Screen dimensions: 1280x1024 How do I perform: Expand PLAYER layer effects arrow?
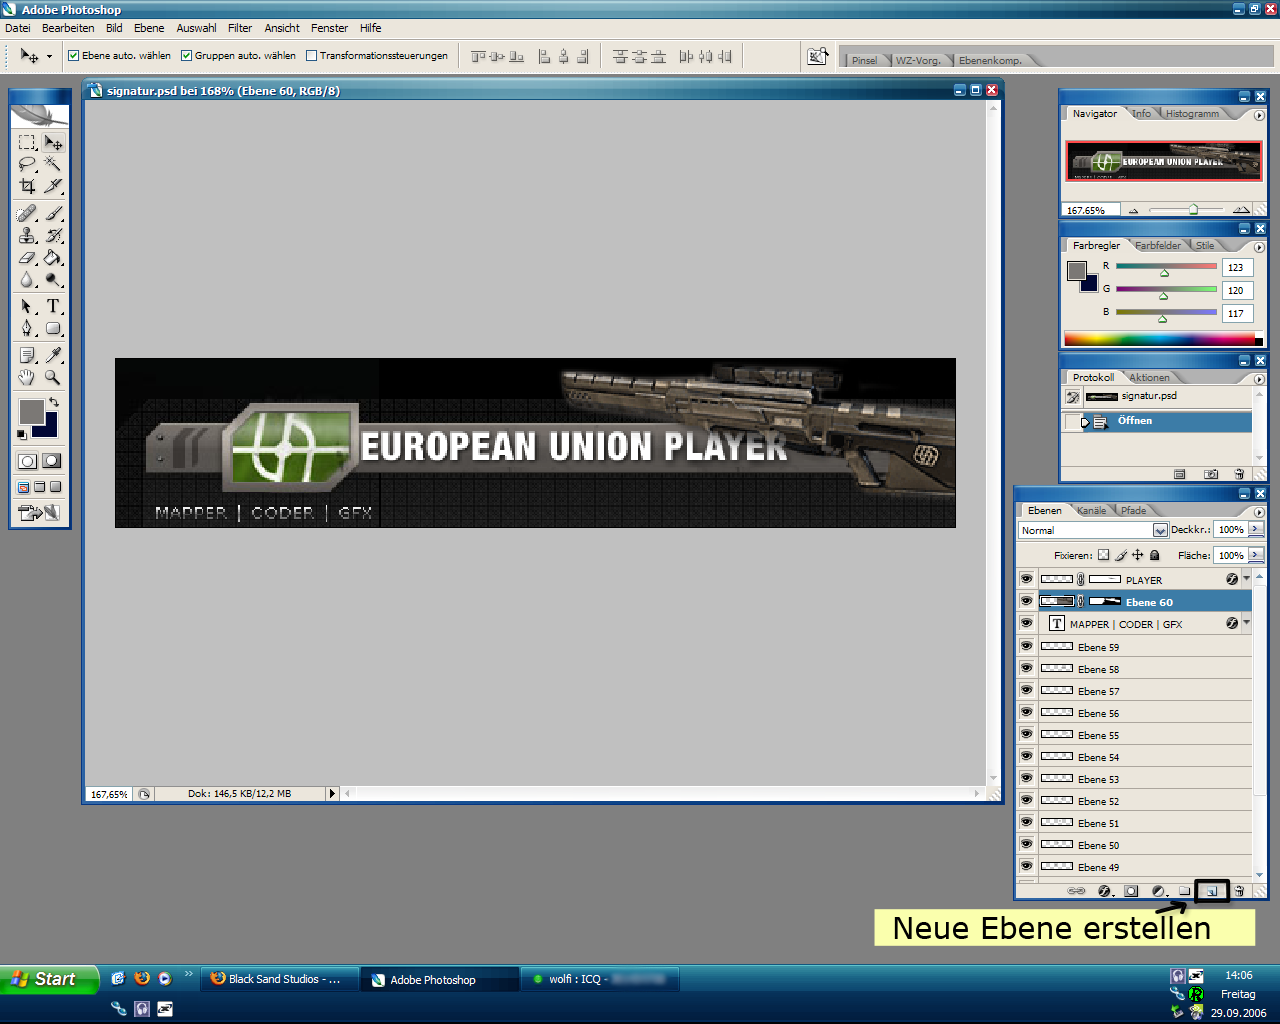pos(1246,579)
